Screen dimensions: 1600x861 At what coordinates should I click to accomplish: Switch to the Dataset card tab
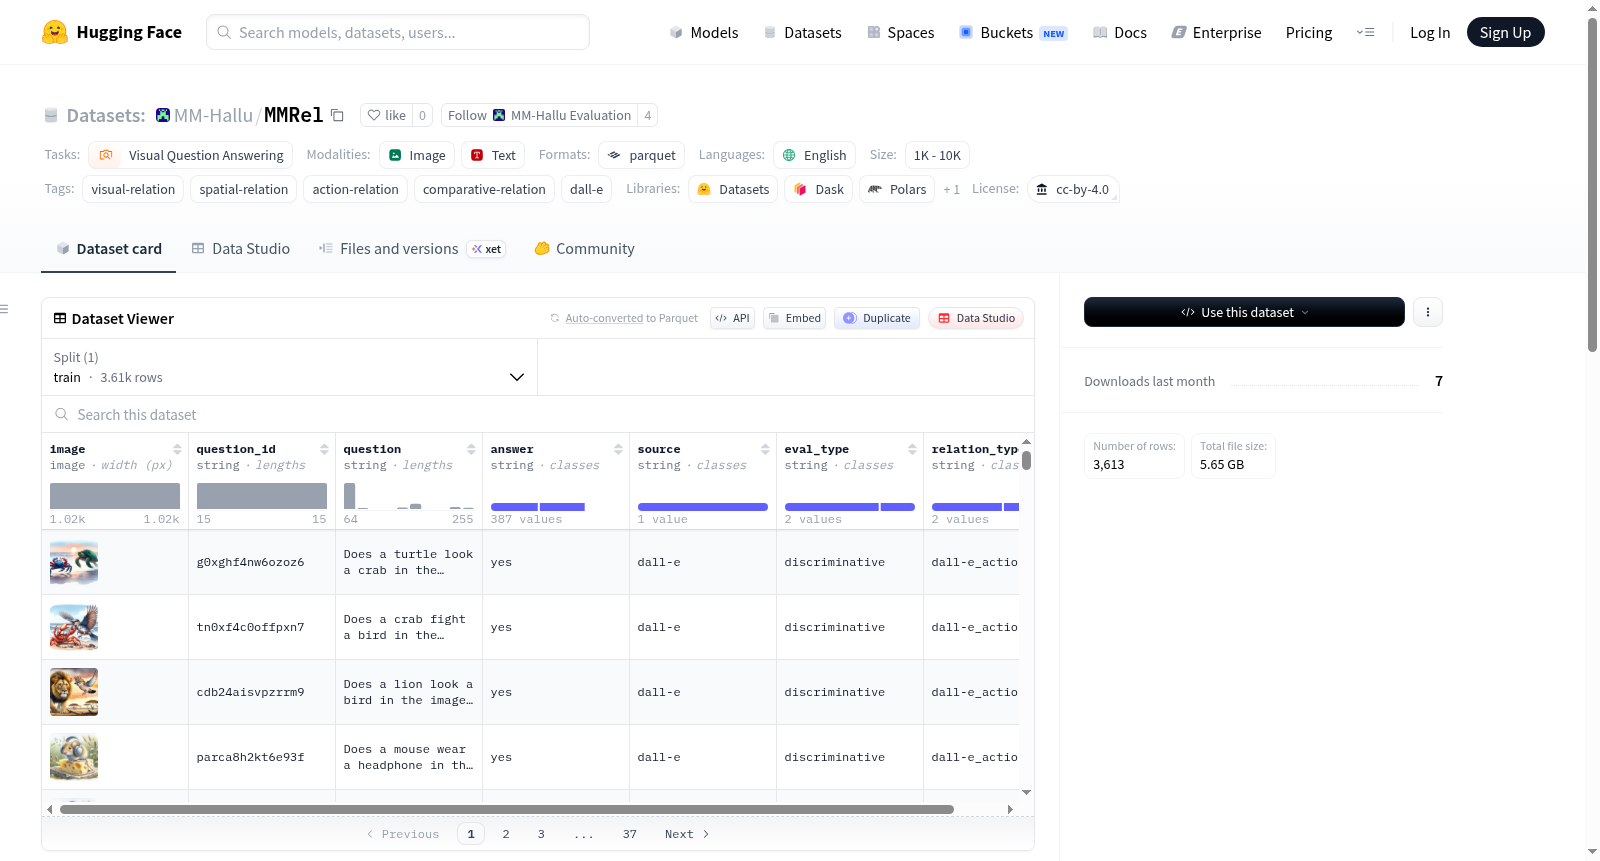[x=109, y=249]
